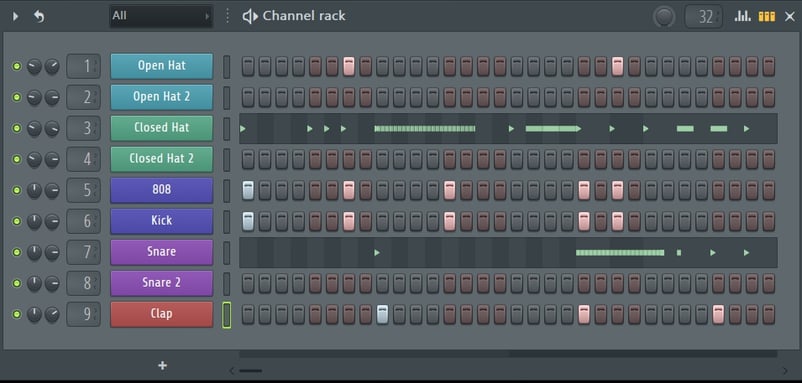Toggle the lit ninth step in Clap row

382,314
